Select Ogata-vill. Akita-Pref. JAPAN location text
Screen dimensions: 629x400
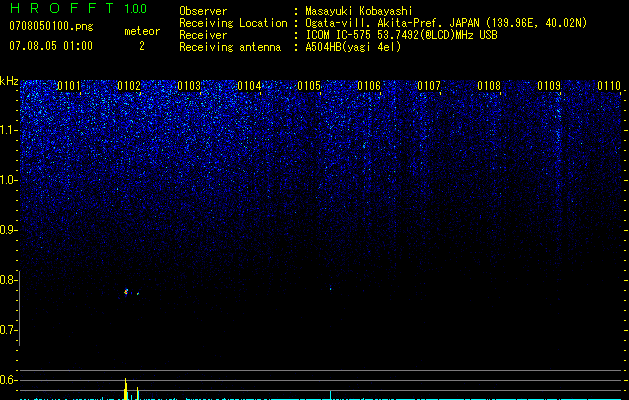coord(446,23)
